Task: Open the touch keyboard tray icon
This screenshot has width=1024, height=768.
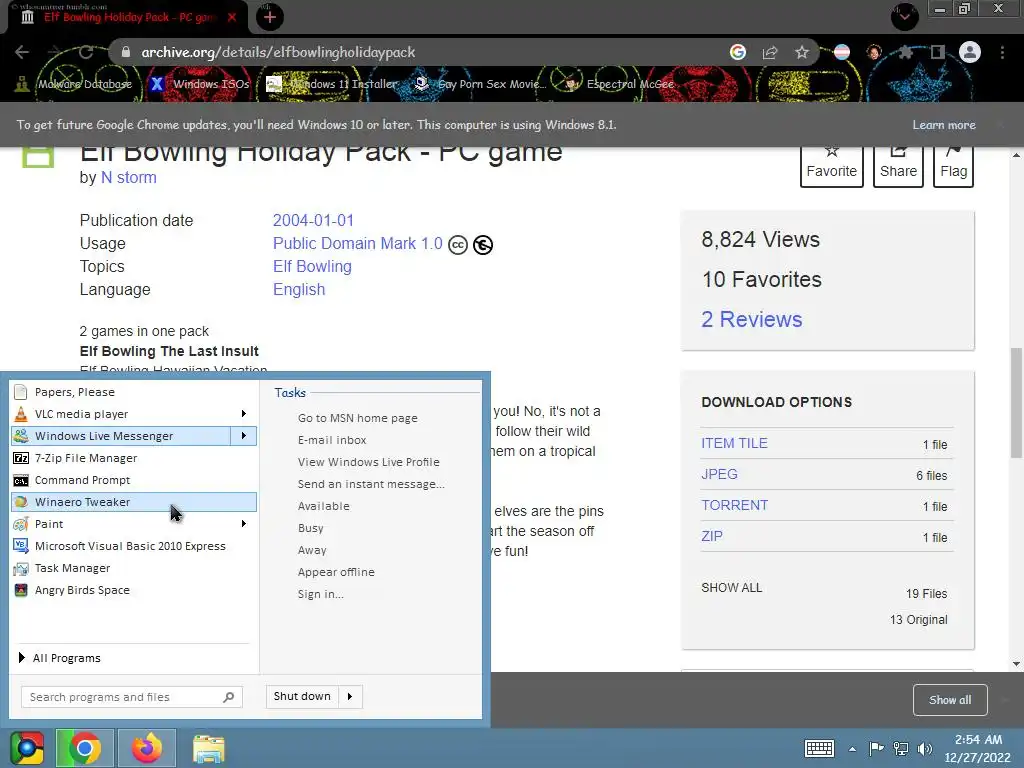Action: click(819, 748)
